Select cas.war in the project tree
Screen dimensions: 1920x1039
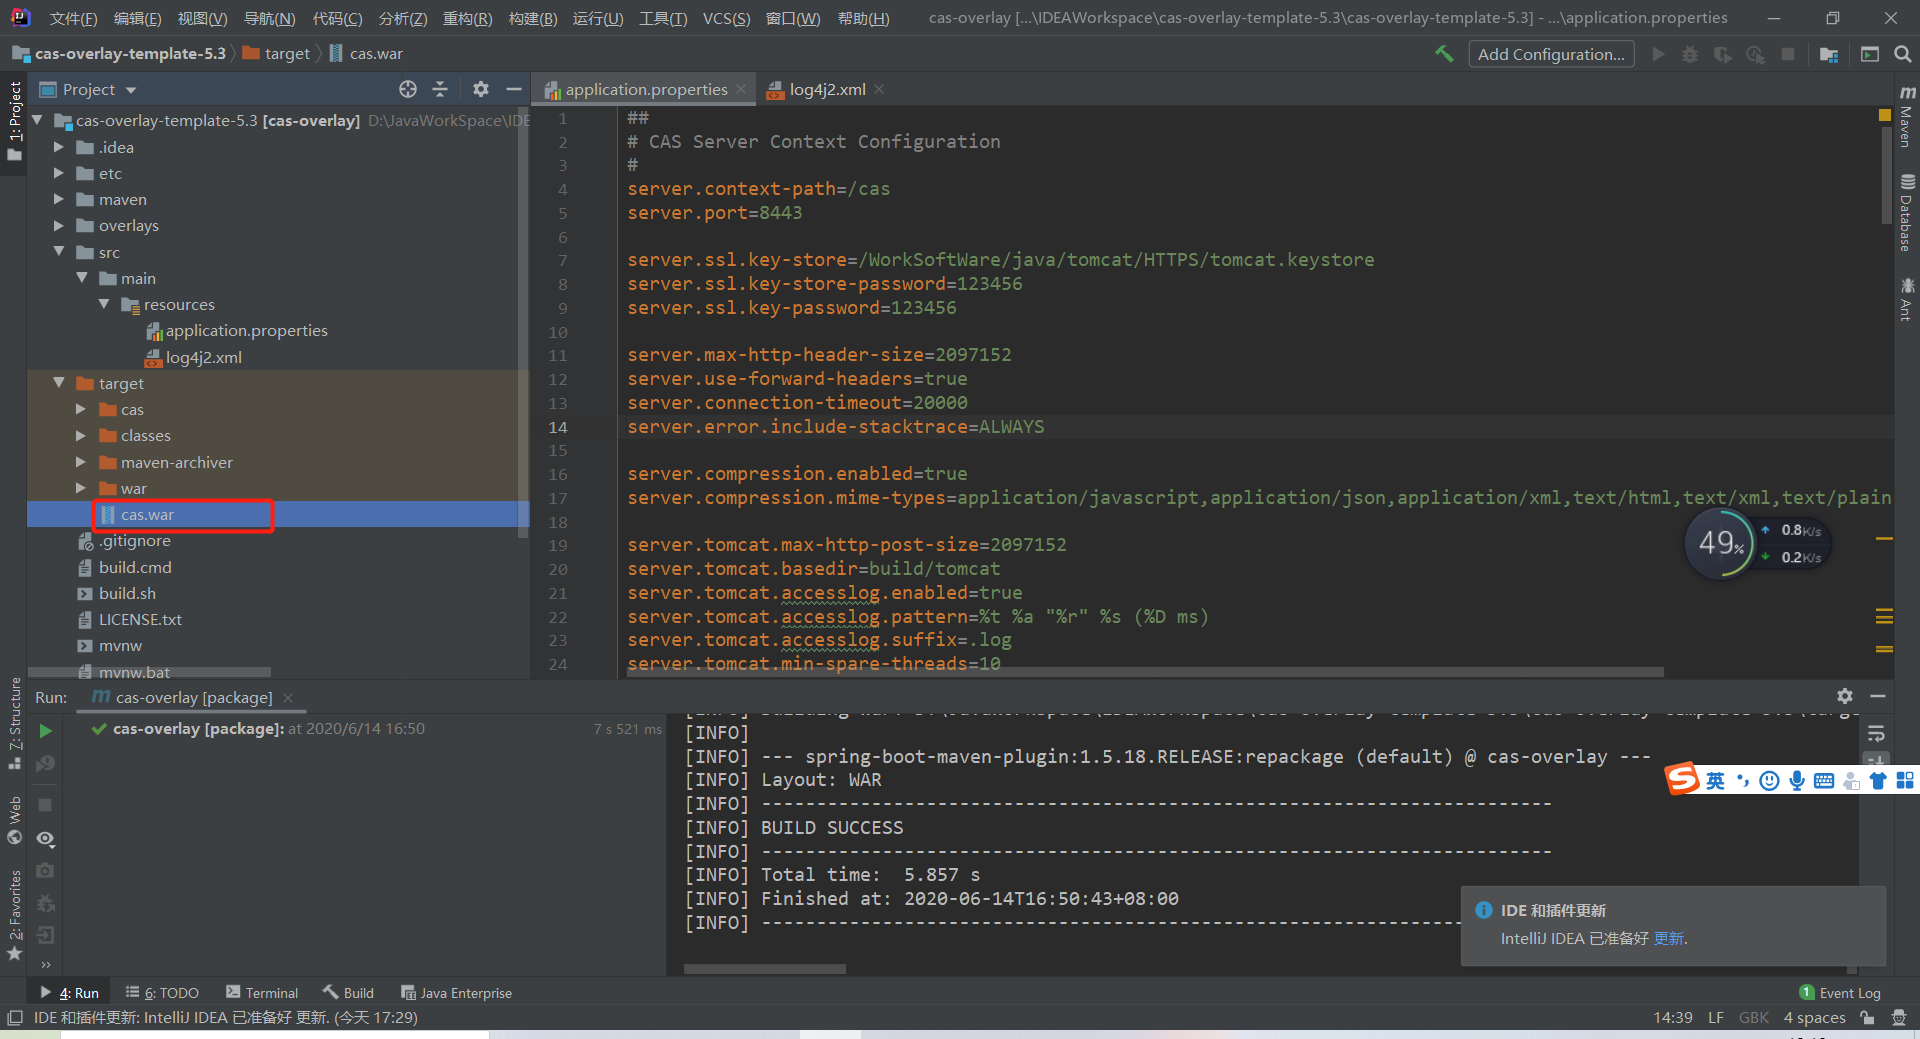tap(147, 515)
